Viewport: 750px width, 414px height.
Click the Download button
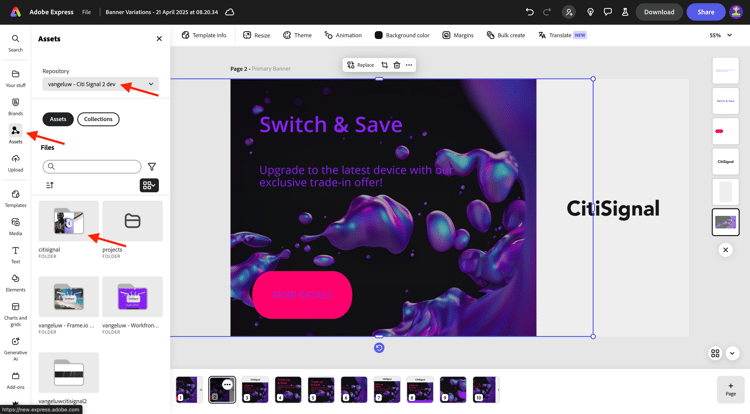(659, 12)
